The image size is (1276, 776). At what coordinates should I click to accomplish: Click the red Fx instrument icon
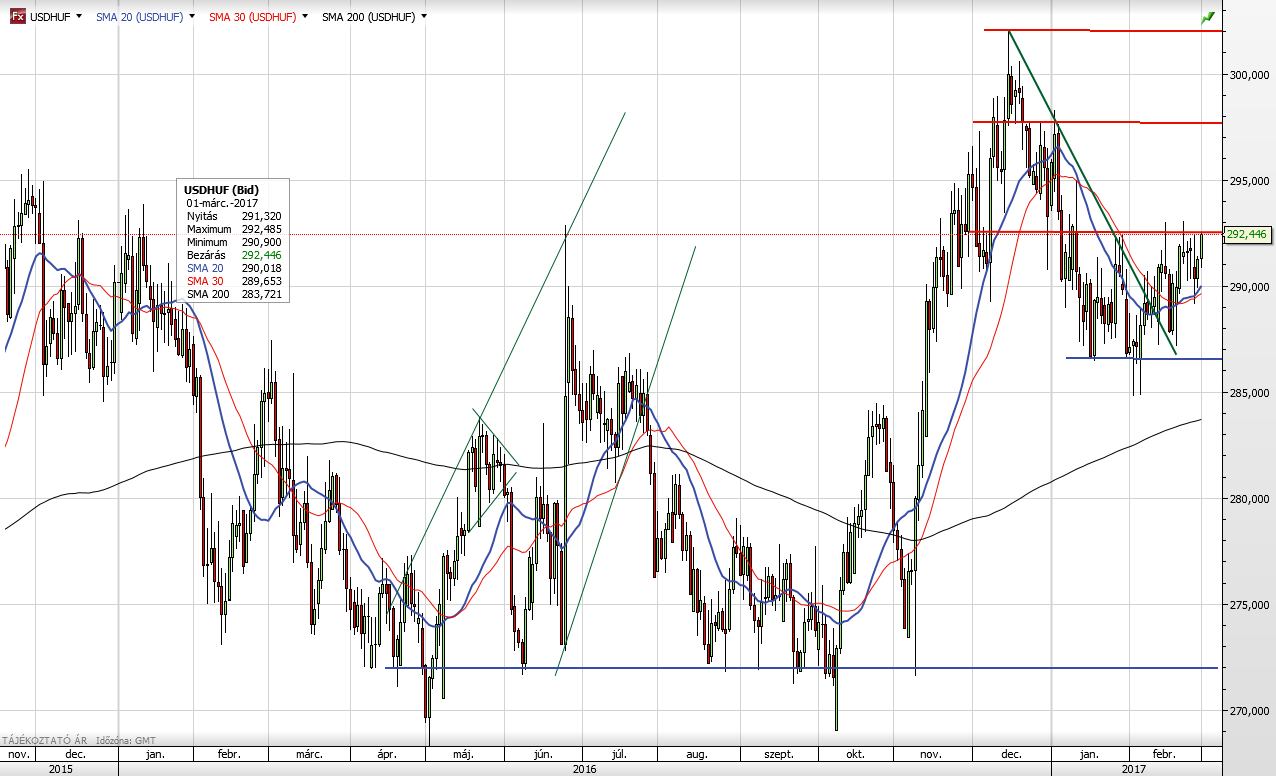click(x=18, y=17)
